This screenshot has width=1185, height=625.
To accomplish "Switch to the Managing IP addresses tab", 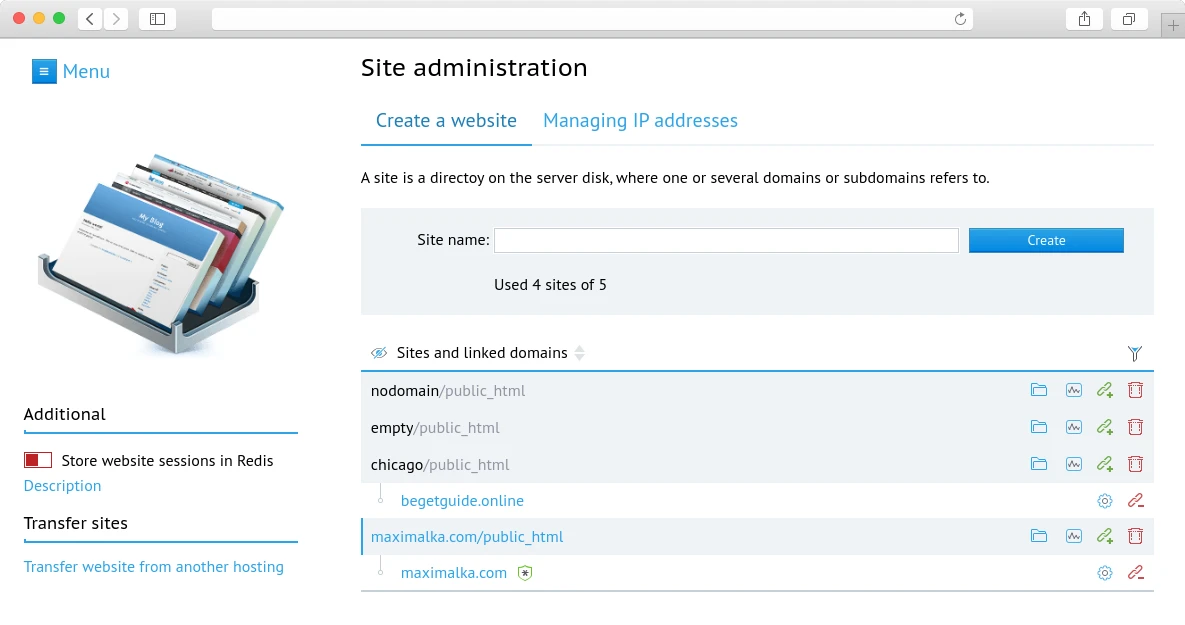I will click(640, 120).
